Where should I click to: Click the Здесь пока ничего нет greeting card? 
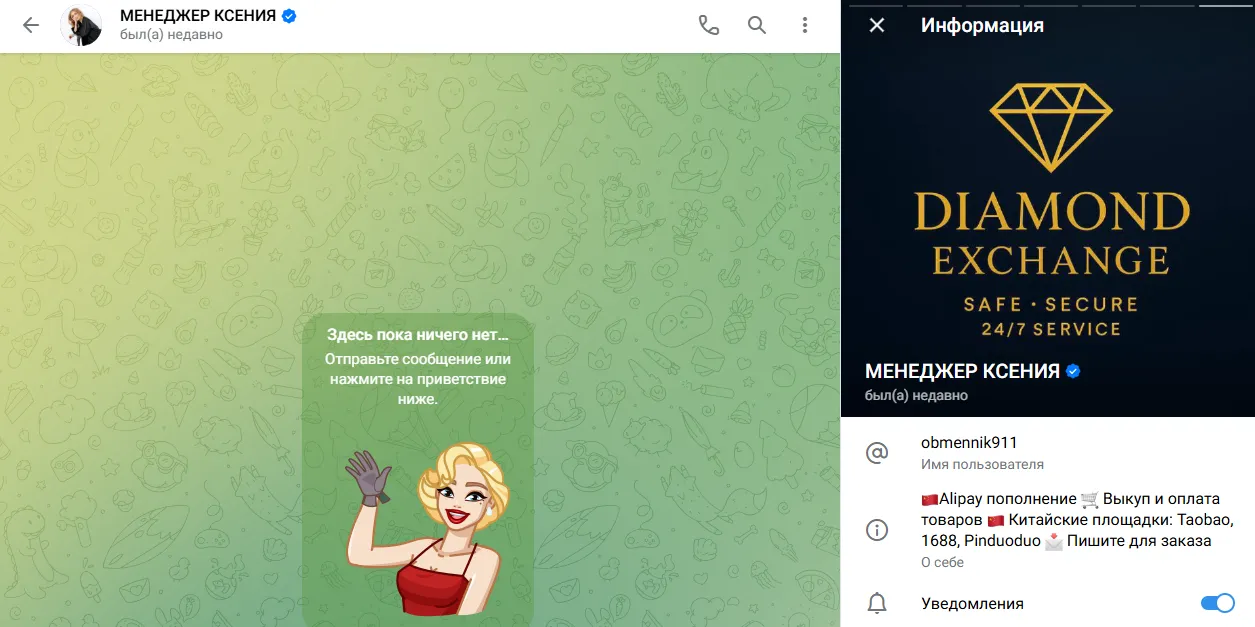point(418,470)
